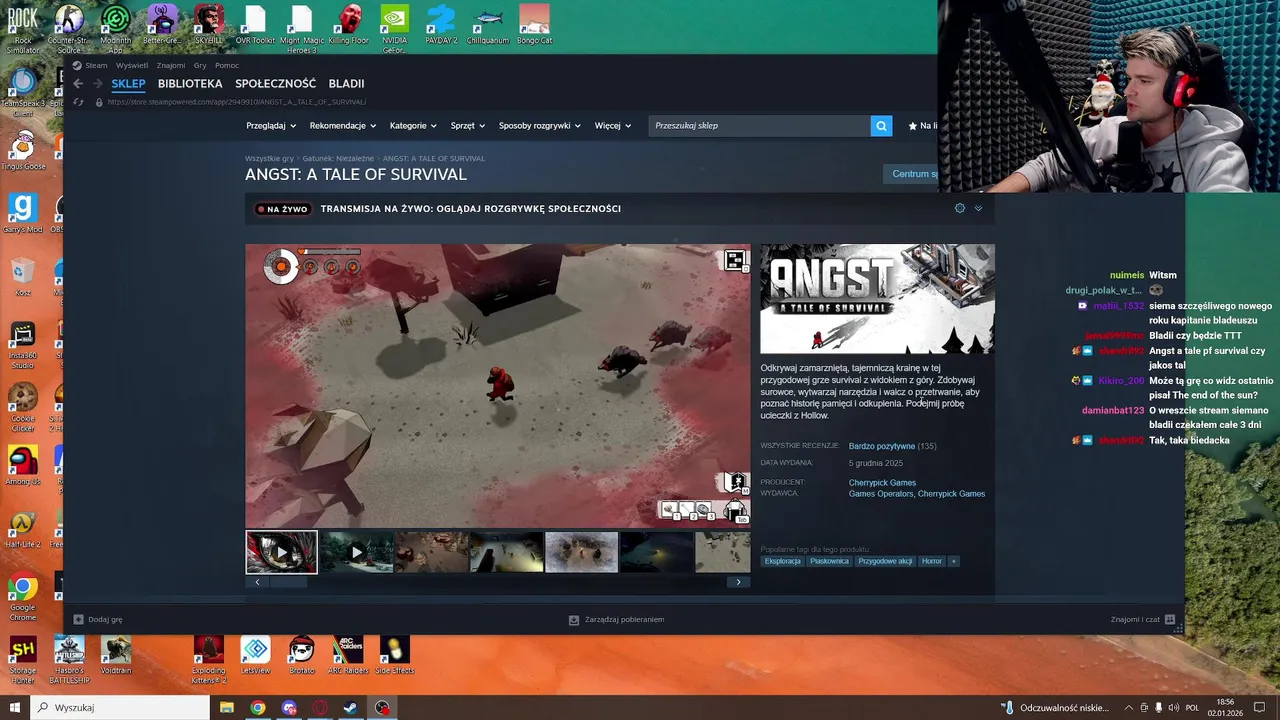Screen dimensions: 1280x720
Task: Show hidden system tray icons
Action: [x=1129, y=708]
